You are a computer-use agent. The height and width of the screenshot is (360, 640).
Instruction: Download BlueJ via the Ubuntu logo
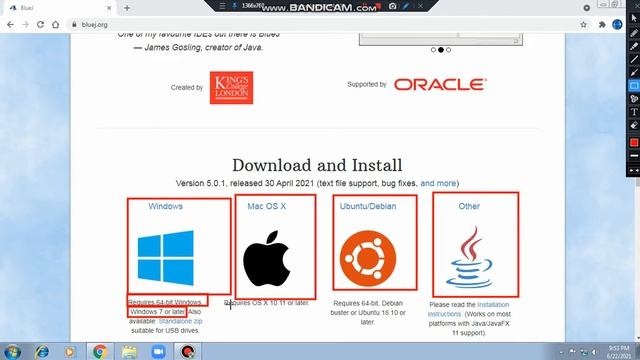pos(368,258)
